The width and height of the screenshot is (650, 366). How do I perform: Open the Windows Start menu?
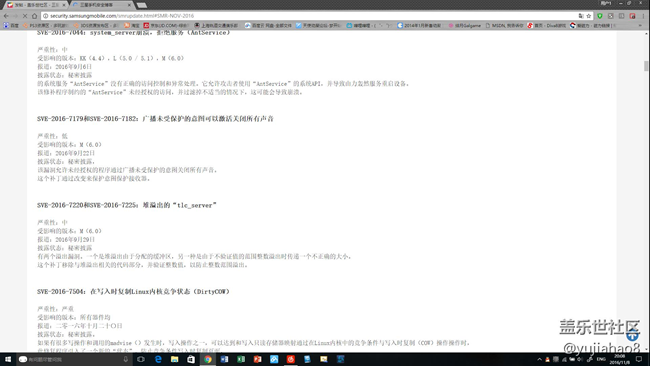coord(7,359)
